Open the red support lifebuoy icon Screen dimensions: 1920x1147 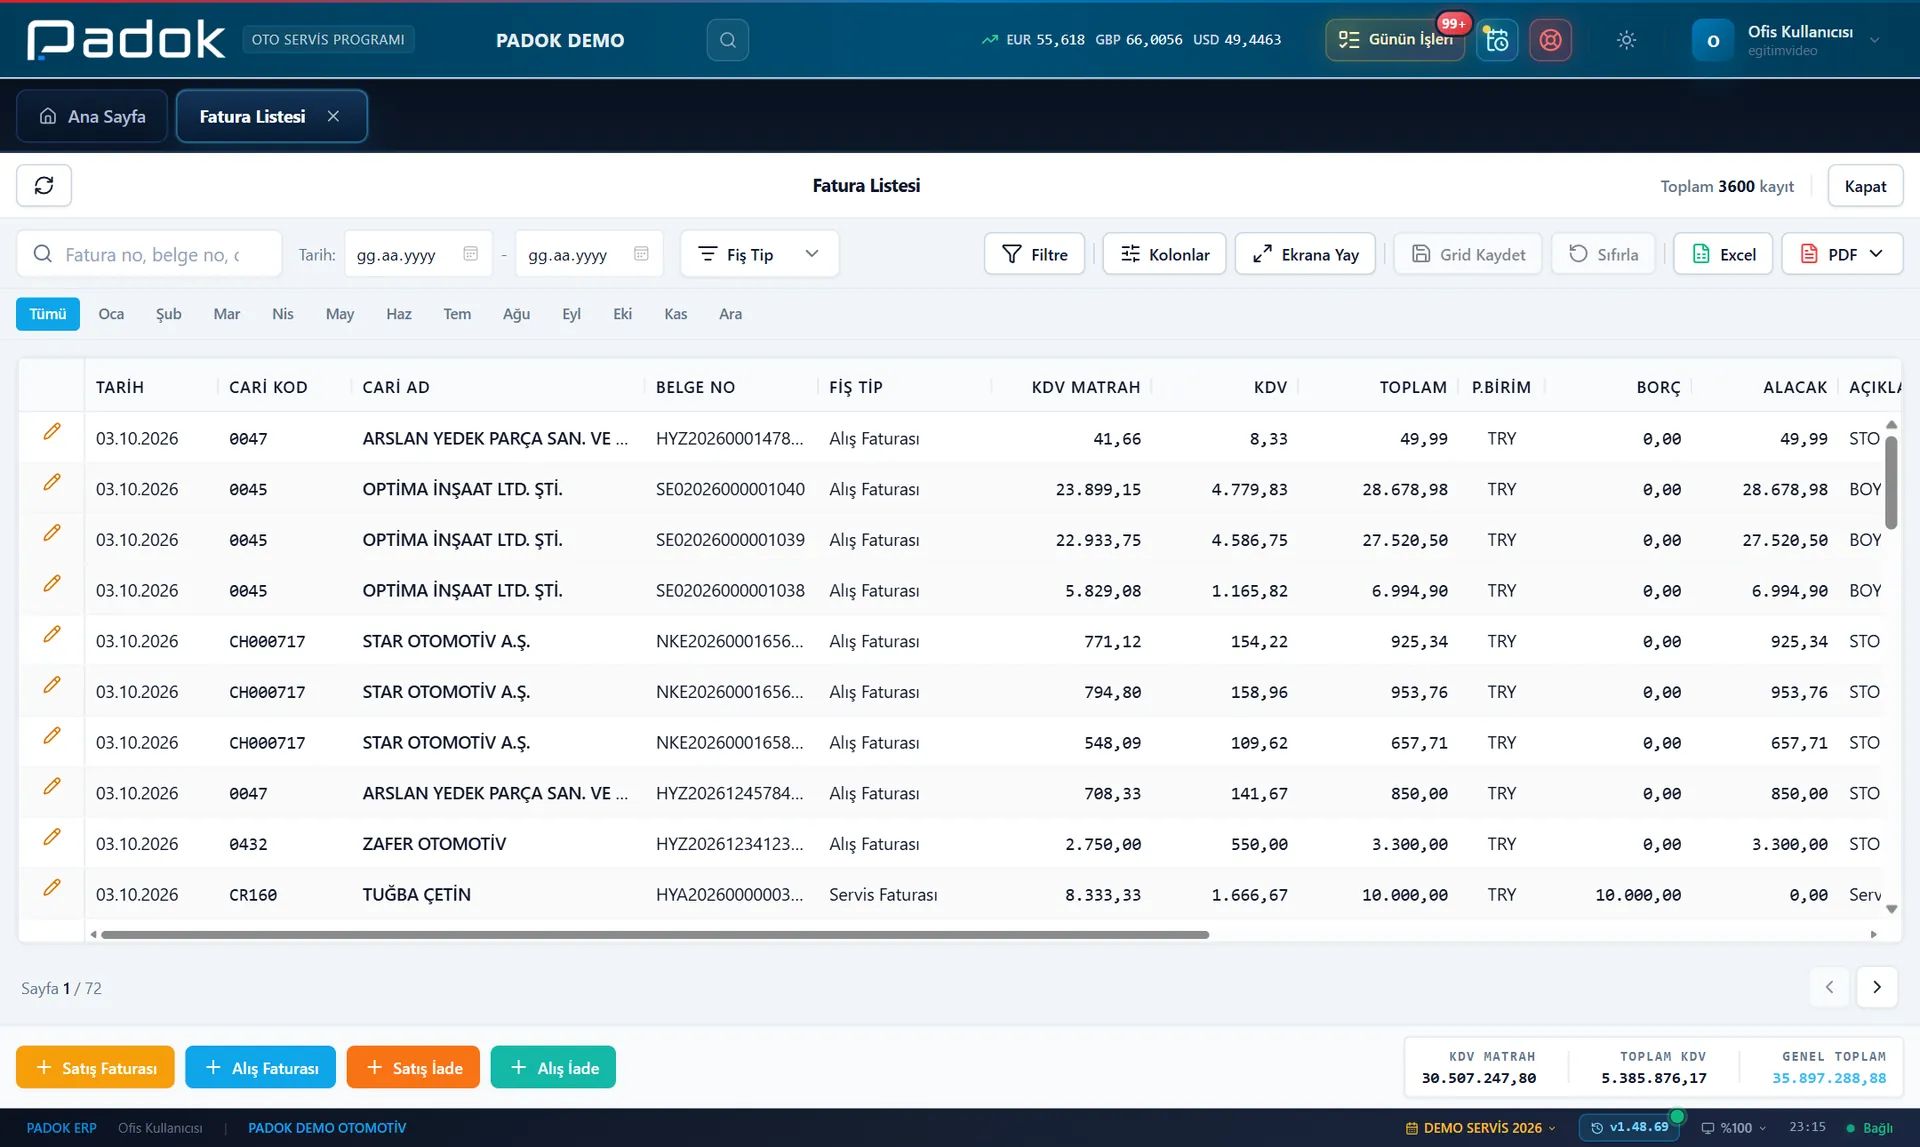(x=1550, y=40)
